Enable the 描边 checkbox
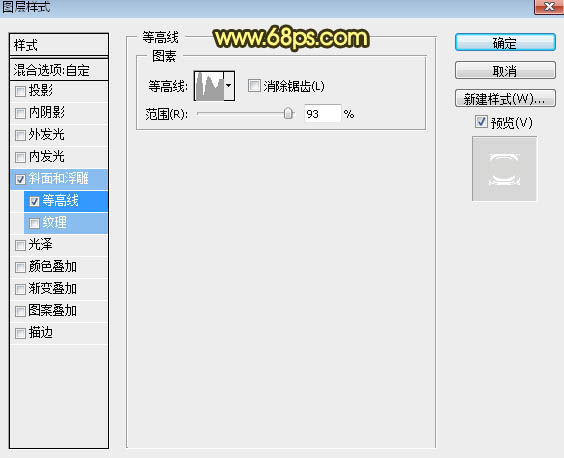Viewport: 564px width, 458px height. [x=20, y=333]
